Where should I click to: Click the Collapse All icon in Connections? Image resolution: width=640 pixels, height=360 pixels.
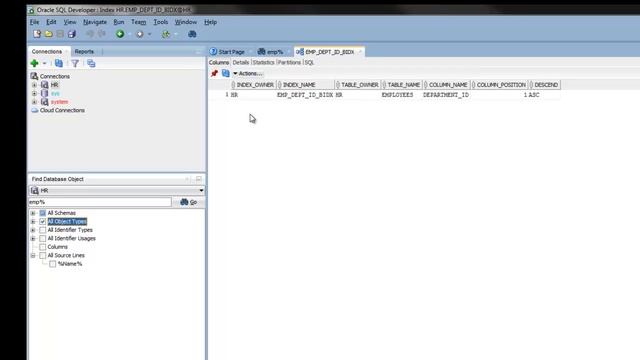point(91,63)
